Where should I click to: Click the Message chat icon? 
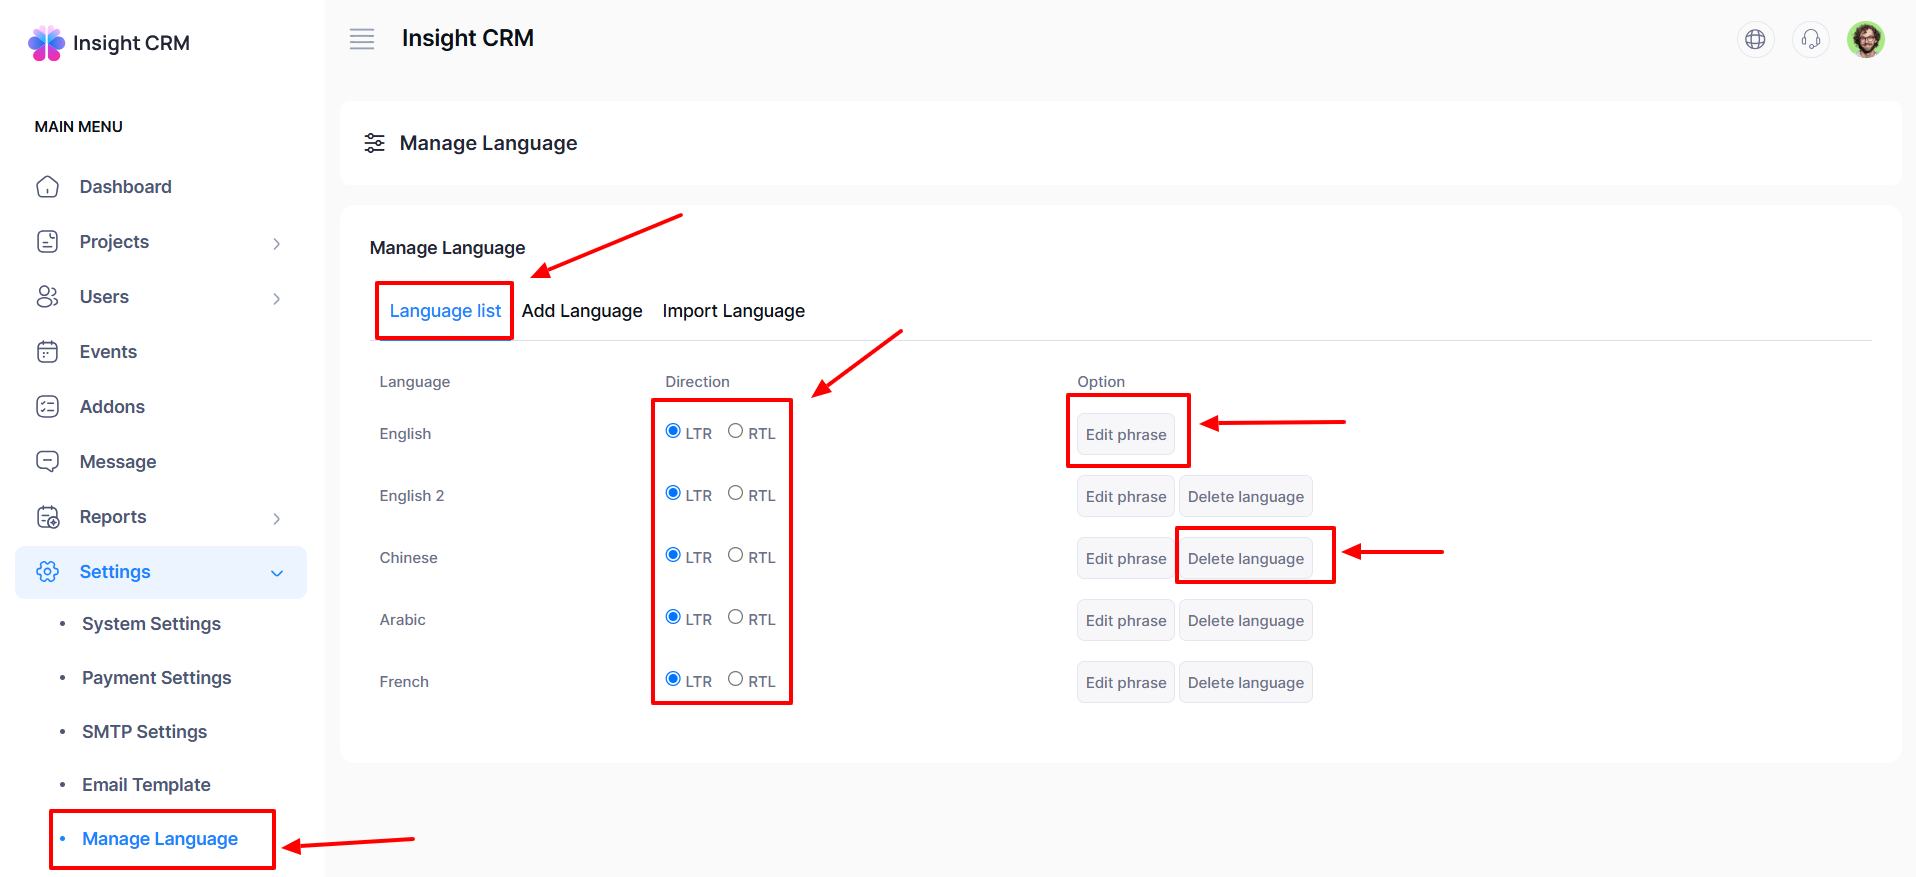[47, 462]
